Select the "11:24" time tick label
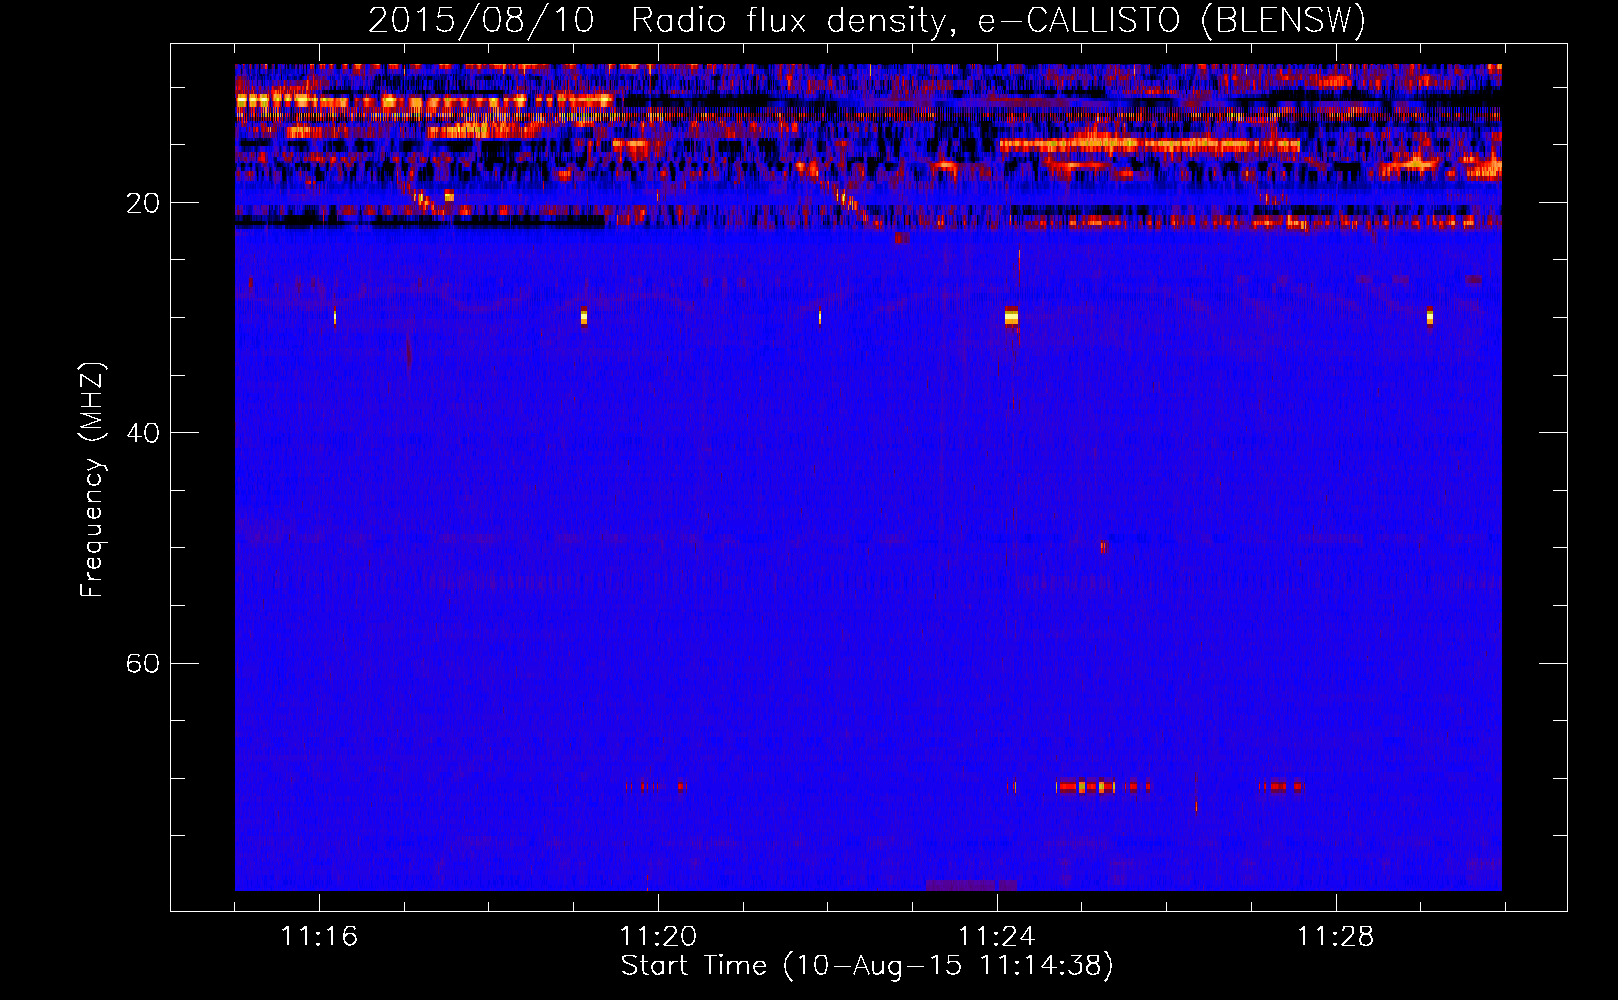The width and height of the screenshot is (1618, 1000). click(x=997, y=936)
